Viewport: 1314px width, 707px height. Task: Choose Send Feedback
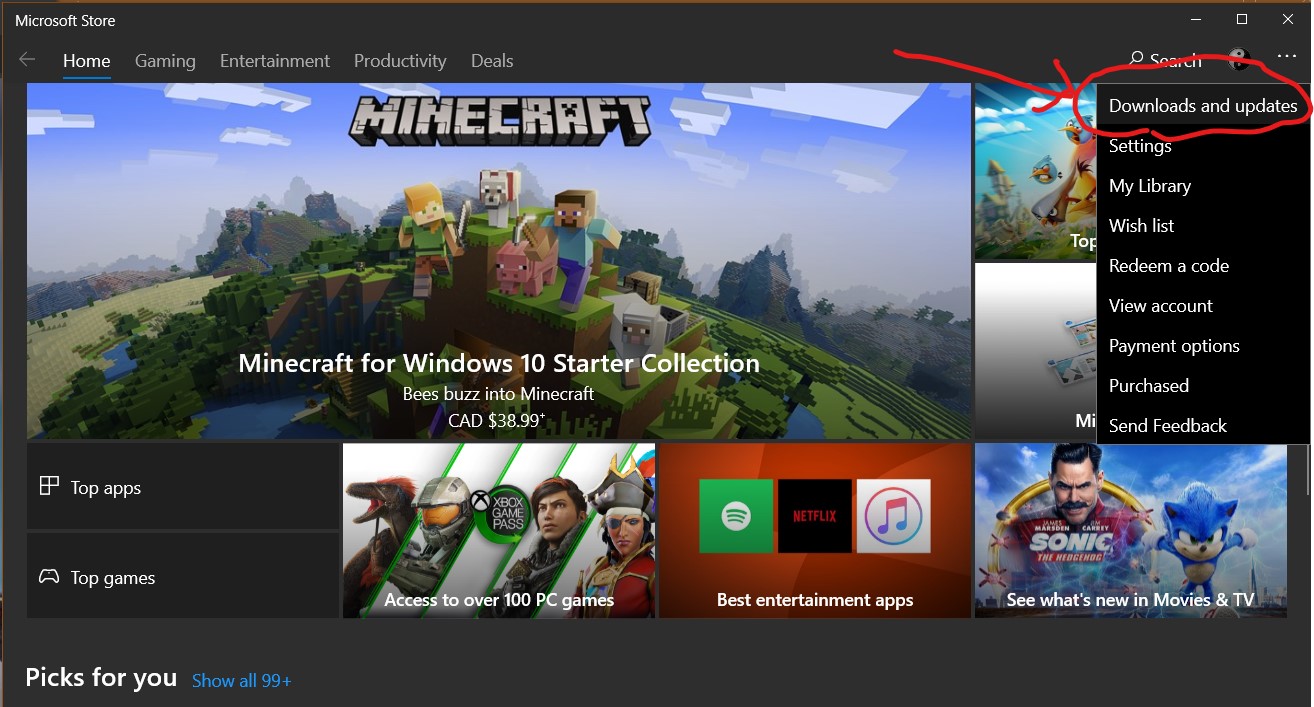coord(1203,425)
